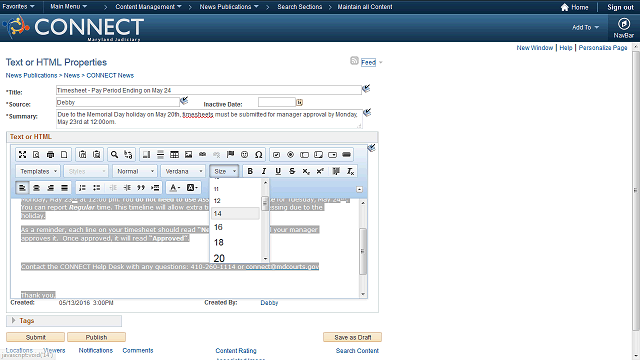The width and height of the screenshot is (640, 360).
Task: Open the Personalize Page link
Action: [x=603, y=48]
